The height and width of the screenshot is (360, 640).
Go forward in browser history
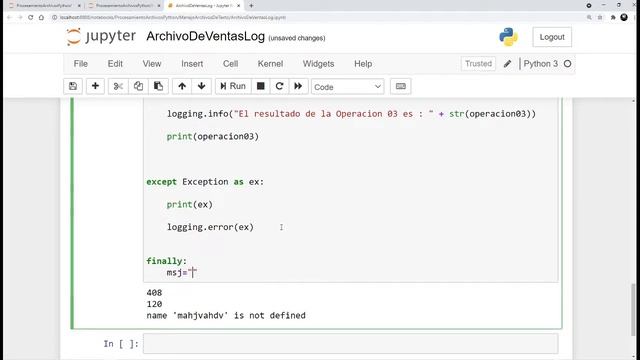pos(20,18)
